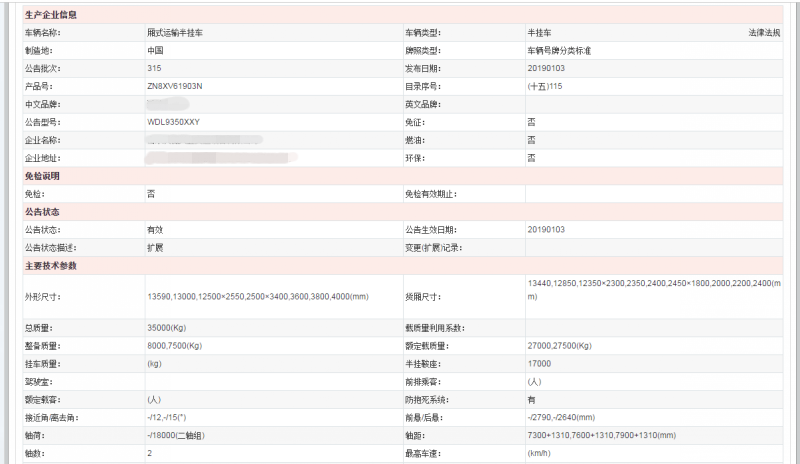The width and height of the screenshot is (800, 464).
Task: Click the 公告批次 value 315
Action: coord(154,68)
